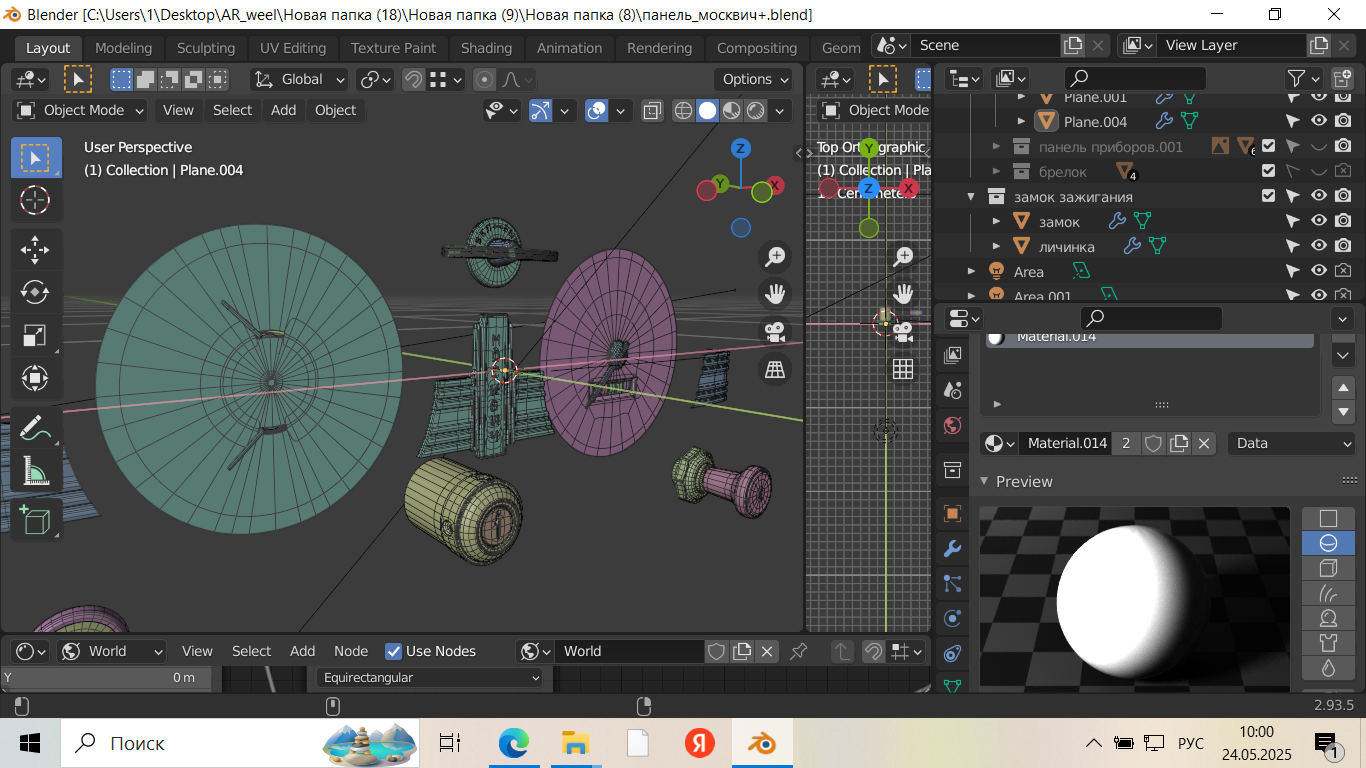This screenshot has width=1366, height=768.
Task: Open the Add menu in 3D viewport header
Action: (283, 110)
